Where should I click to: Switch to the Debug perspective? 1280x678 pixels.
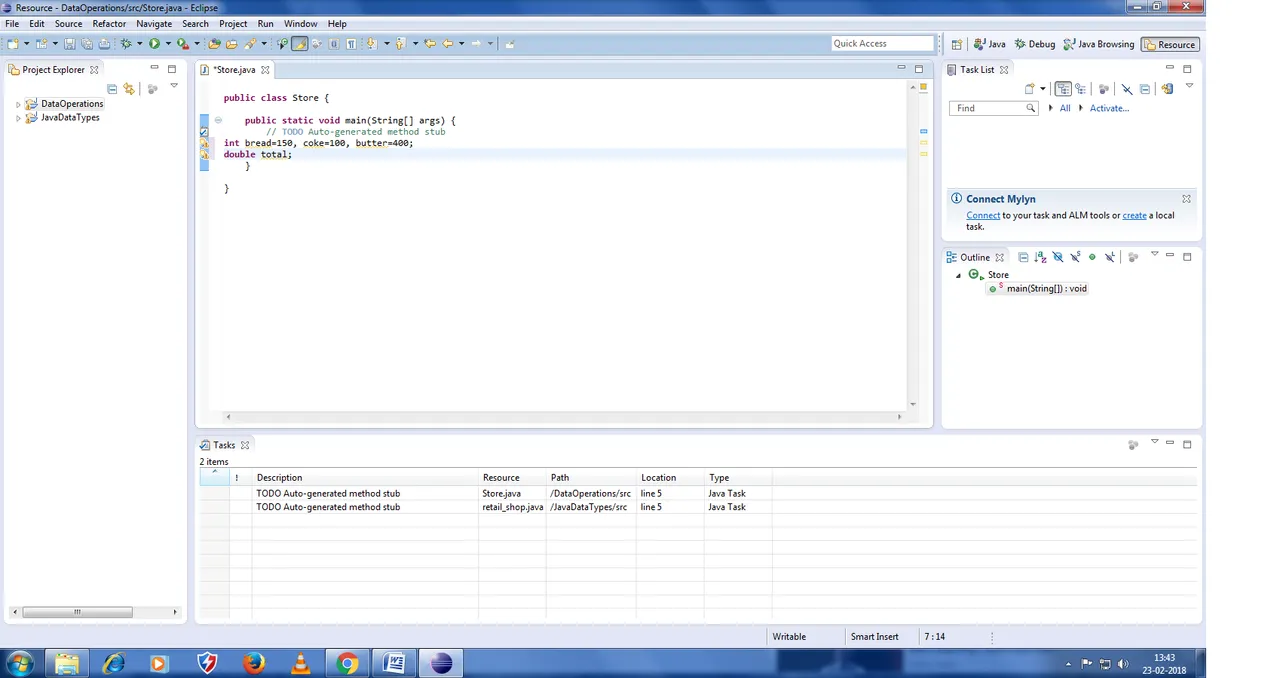(1035, 44)
